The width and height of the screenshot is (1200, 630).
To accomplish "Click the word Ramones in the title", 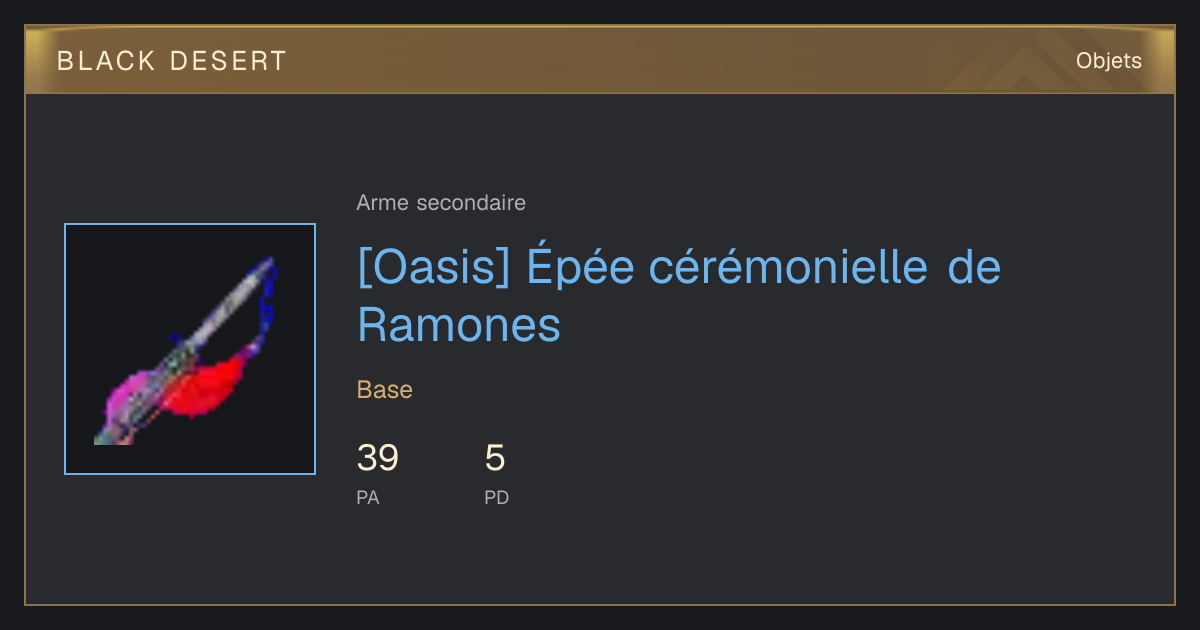I will tap(459, 325).
